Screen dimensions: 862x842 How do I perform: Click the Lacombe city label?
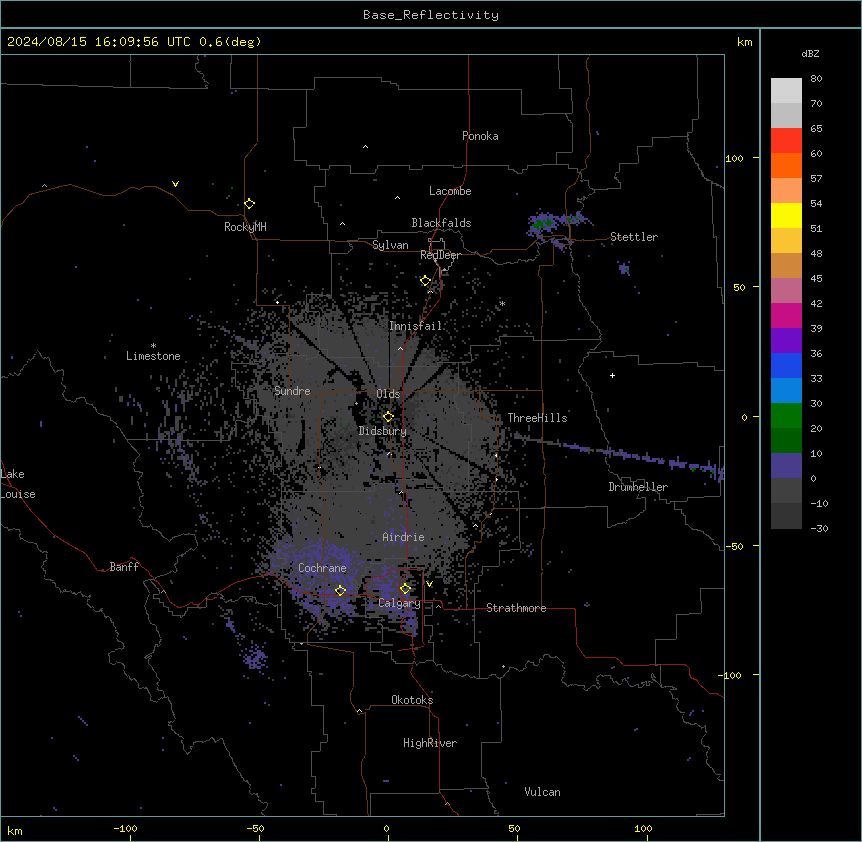pos(450,191)
